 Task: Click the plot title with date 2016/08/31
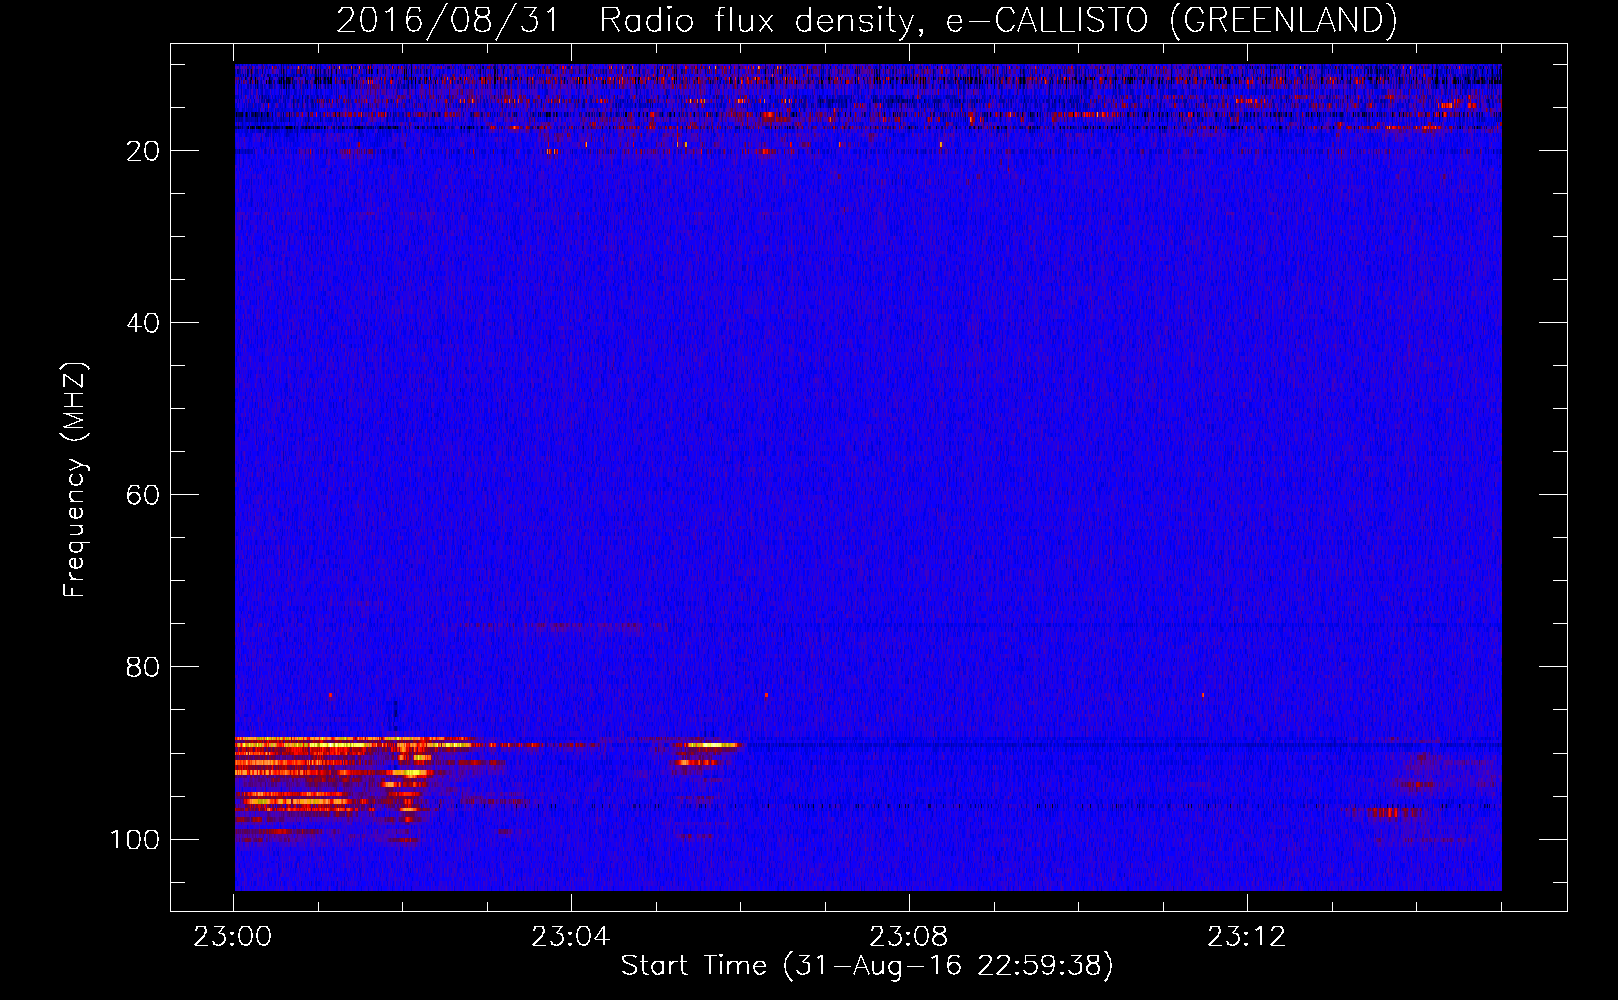866,20
